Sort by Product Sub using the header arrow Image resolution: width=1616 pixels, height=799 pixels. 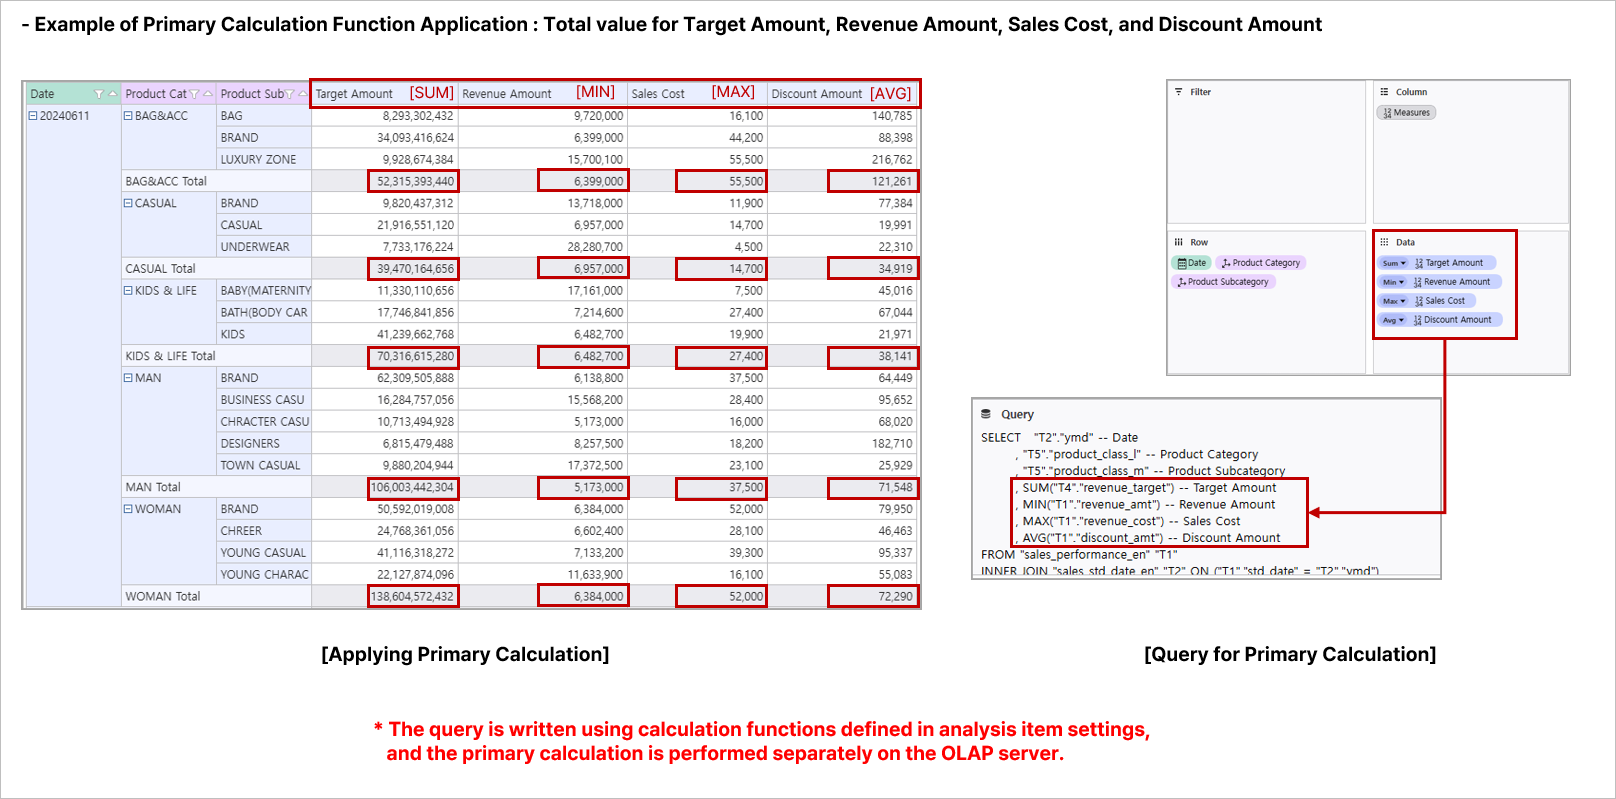click(x=303, y=94)
